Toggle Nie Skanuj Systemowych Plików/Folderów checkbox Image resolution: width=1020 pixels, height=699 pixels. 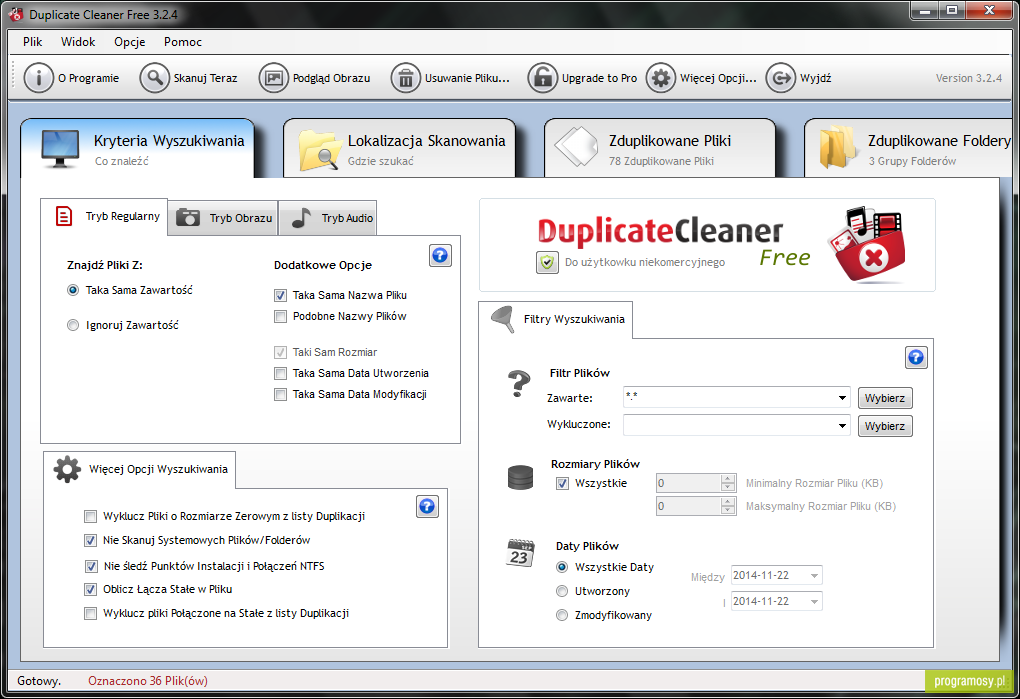click(x=90, y=540)
